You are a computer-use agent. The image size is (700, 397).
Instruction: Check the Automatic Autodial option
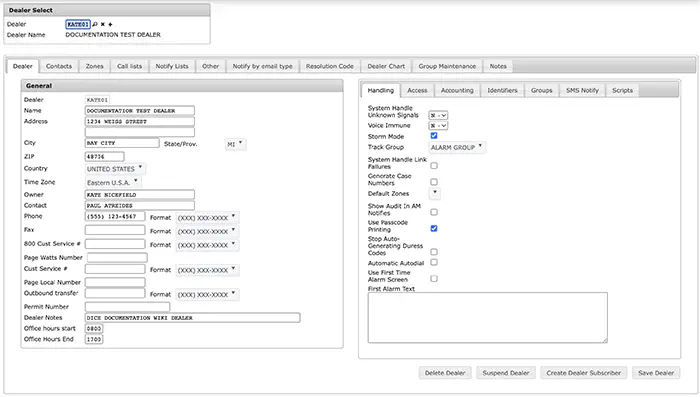[x=433, y=262]
